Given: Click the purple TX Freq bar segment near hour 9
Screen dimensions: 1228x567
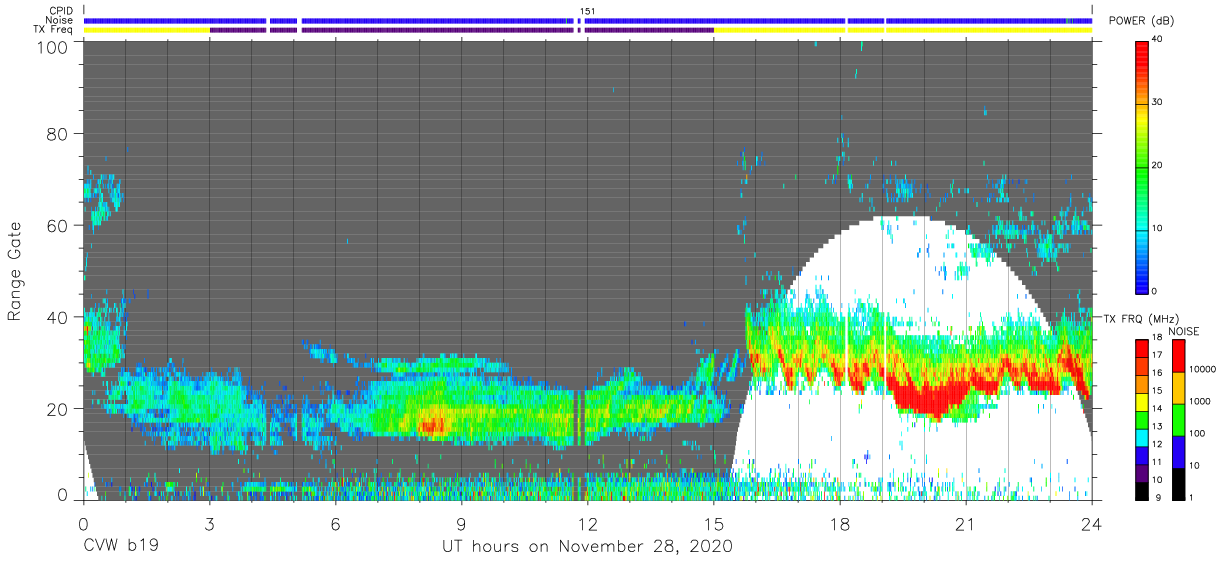Looking at the screenshot, I should click(x=440, y=30).
